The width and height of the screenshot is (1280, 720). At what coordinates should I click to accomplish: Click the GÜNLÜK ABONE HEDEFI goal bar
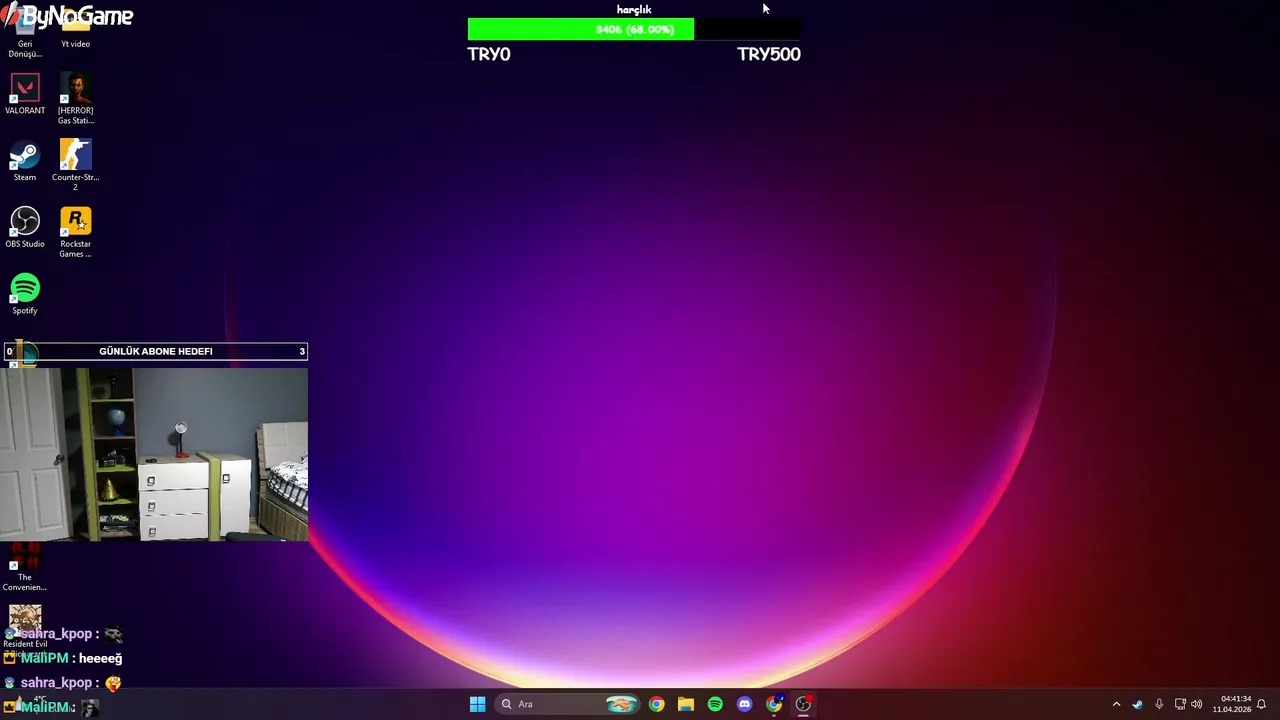(x=155, y=351)
